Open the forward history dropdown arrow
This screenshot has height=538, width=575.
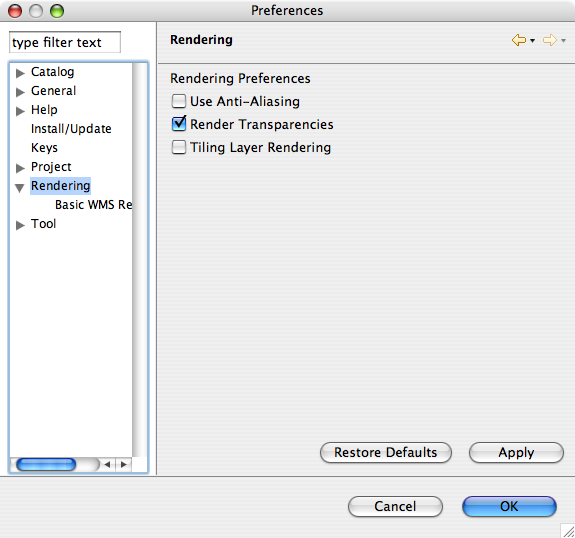tap(564, 40)
